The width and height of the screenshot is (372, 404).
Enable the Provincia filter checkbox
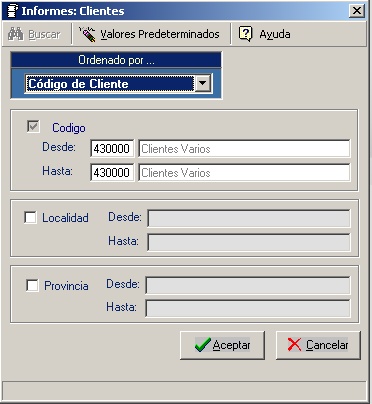(x=32, y=286)
